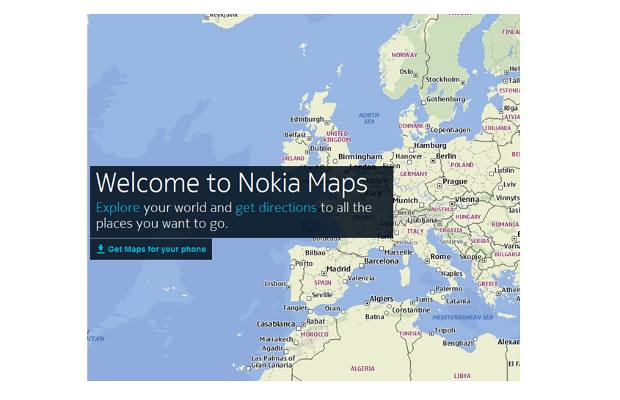Click the Lisbon label on the map

pos(275,283)
